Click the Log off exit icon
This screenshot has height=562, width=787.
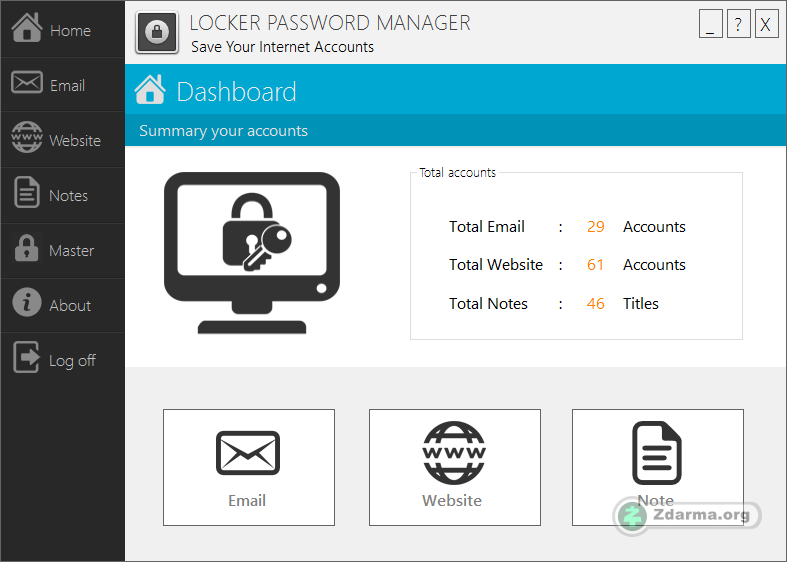[27, 357]
